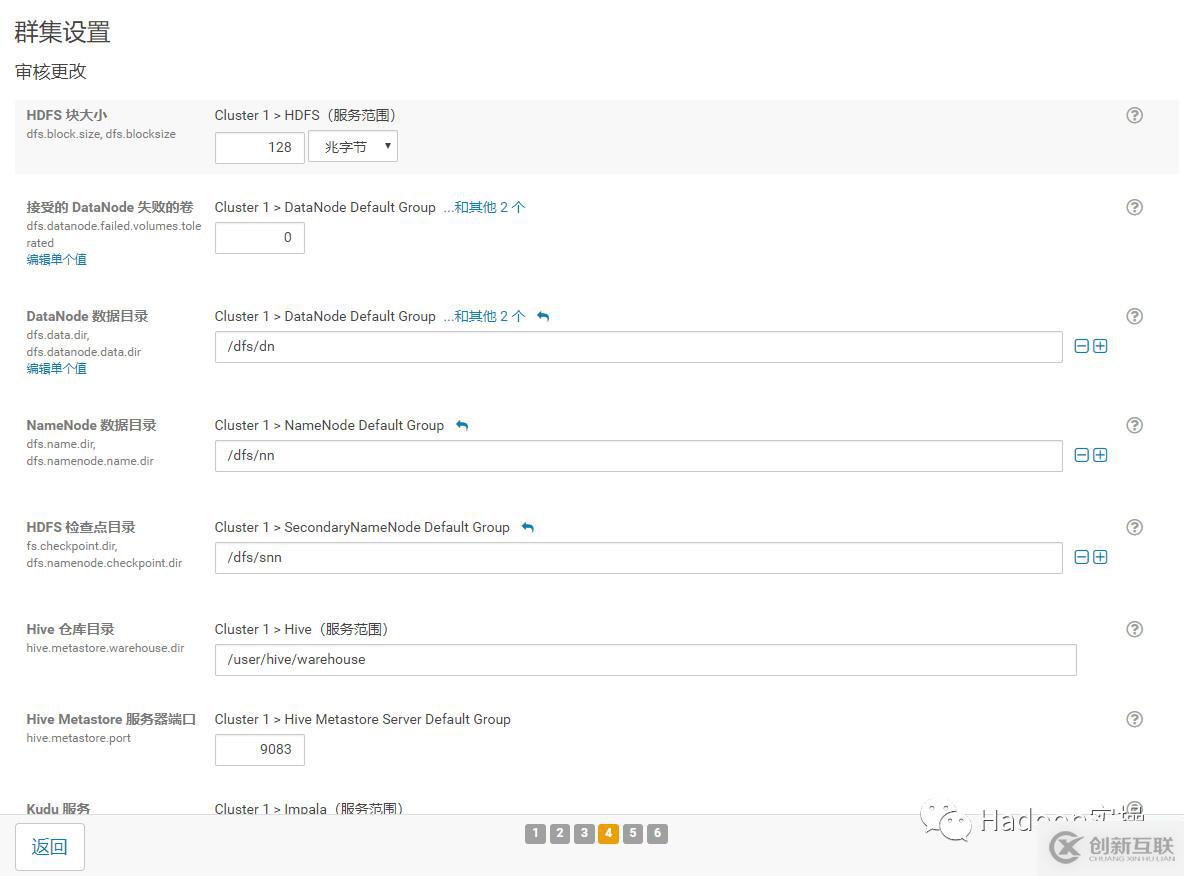The image size is (1184, 876).
Task: Select 'Cluster 1 > Hive Metastore Server Default Group'
Action: coord(362,720)
